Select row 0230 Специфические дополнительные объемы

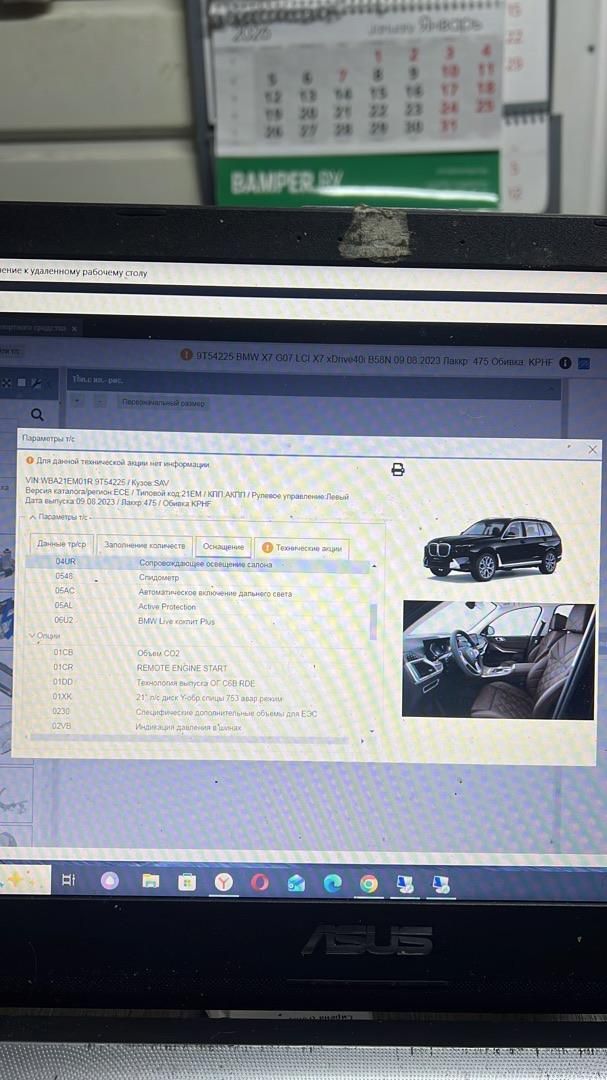click(197, 713)
